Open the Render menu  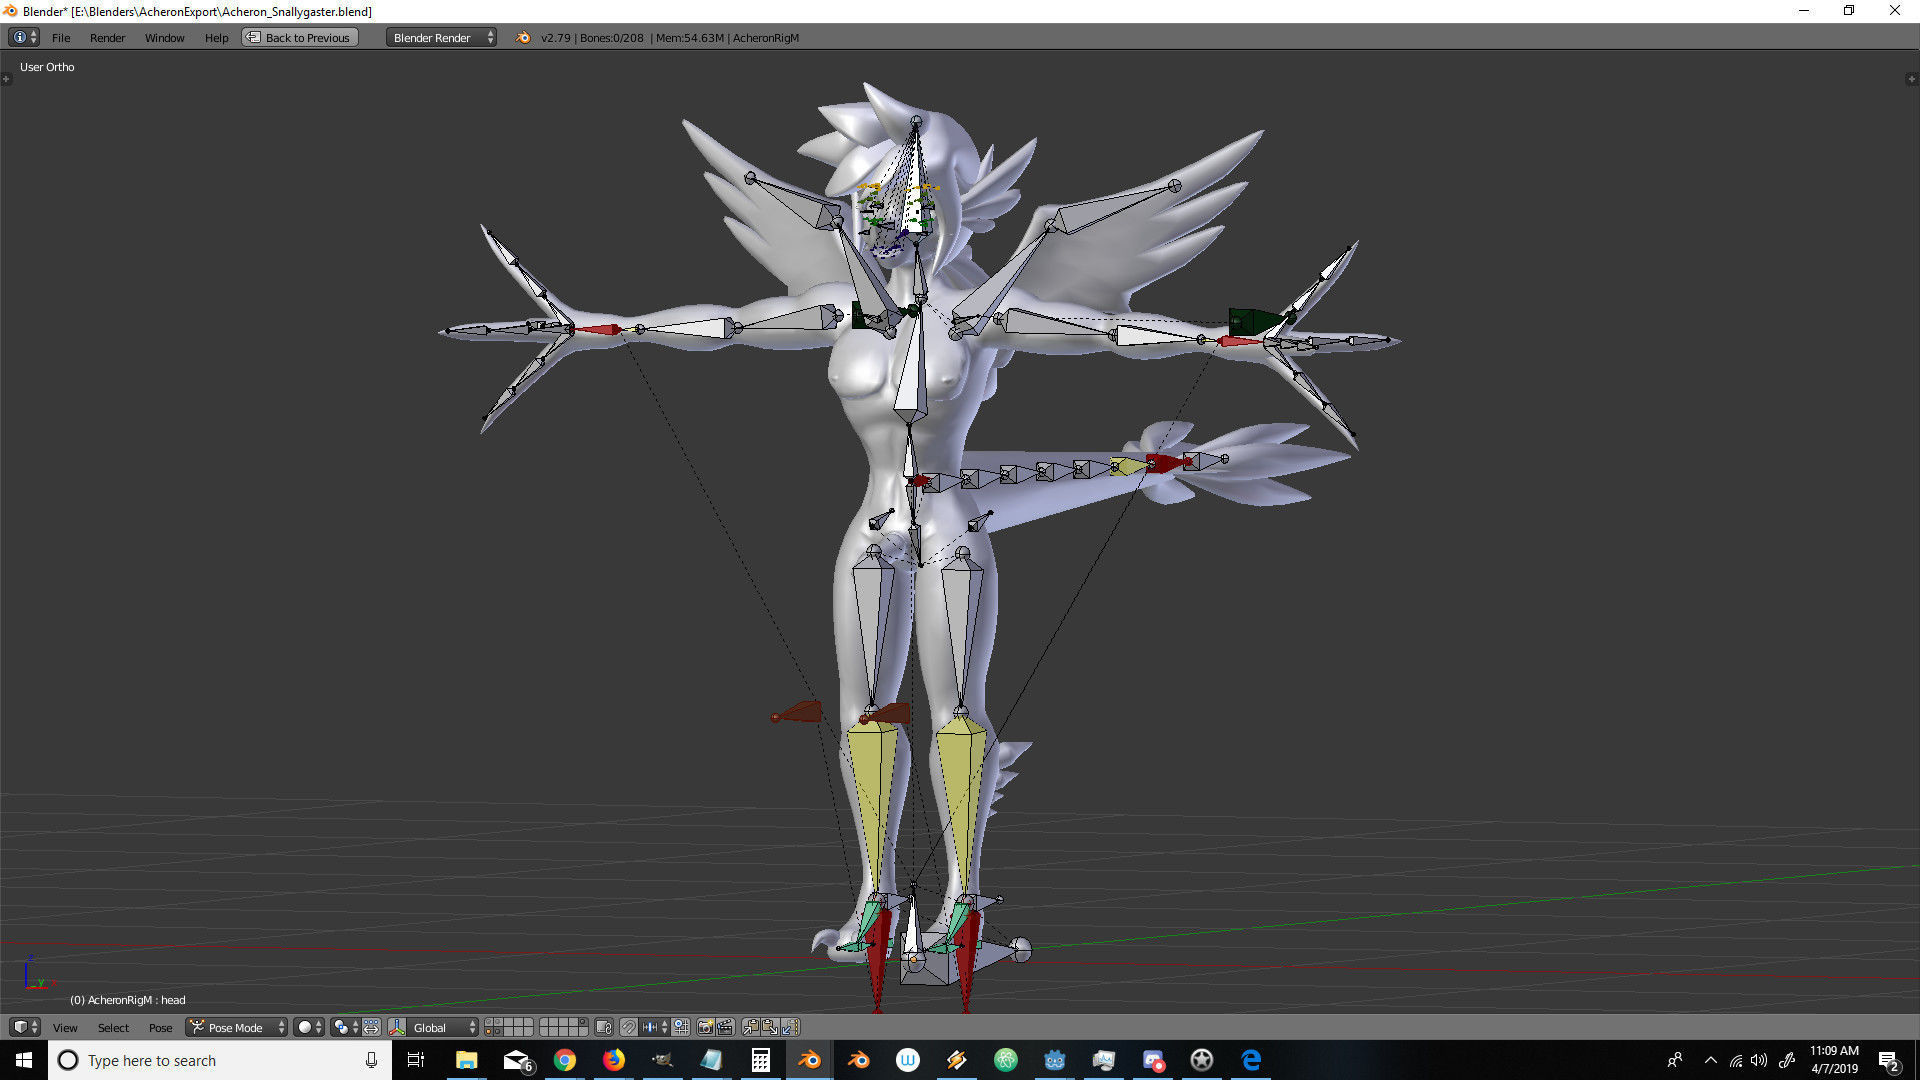pos(107,38)
